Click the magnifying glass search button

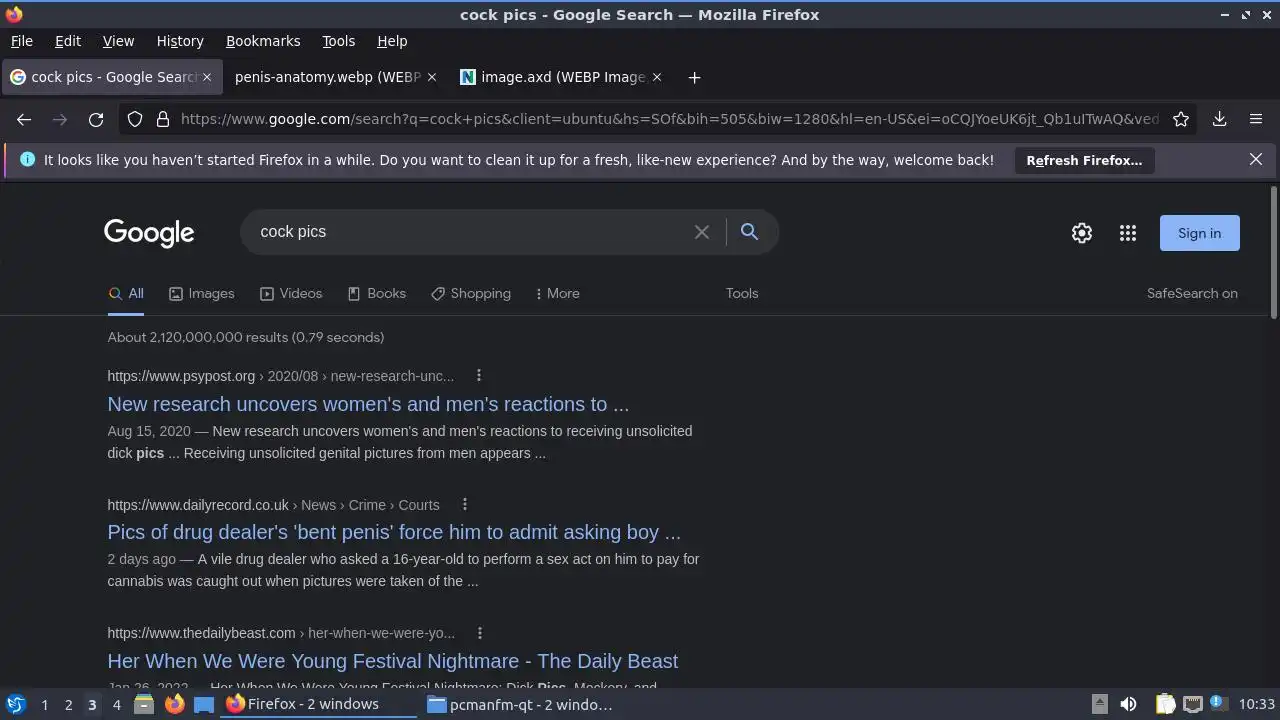[x=749, y=232]
